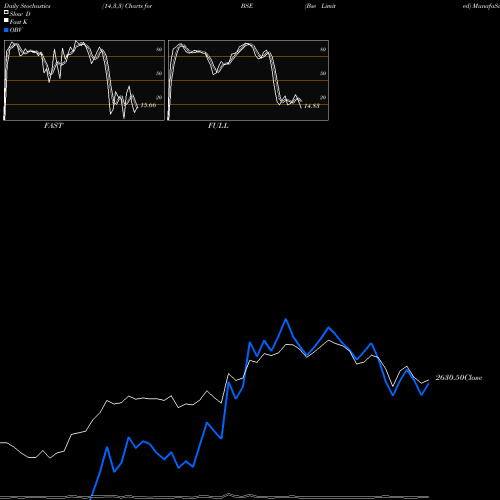Click the '2630.50Close' price label

(x=459, y=378)
